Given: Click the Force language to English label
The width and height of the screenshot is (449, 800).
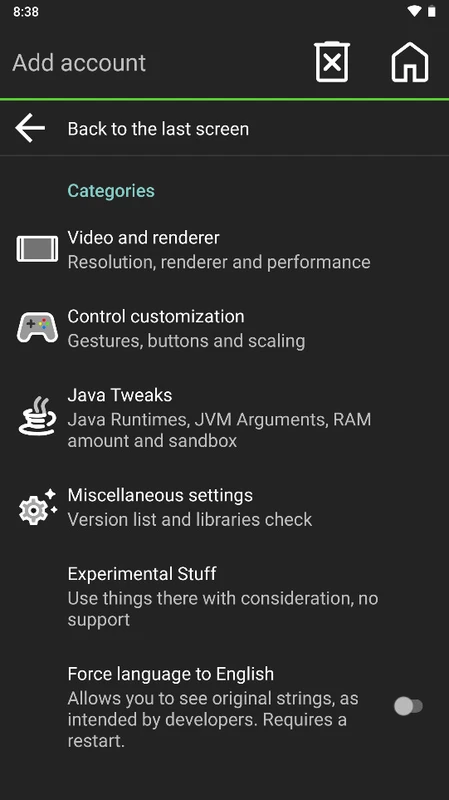Looking at the screenshot, I should click(x=170, y=674).
